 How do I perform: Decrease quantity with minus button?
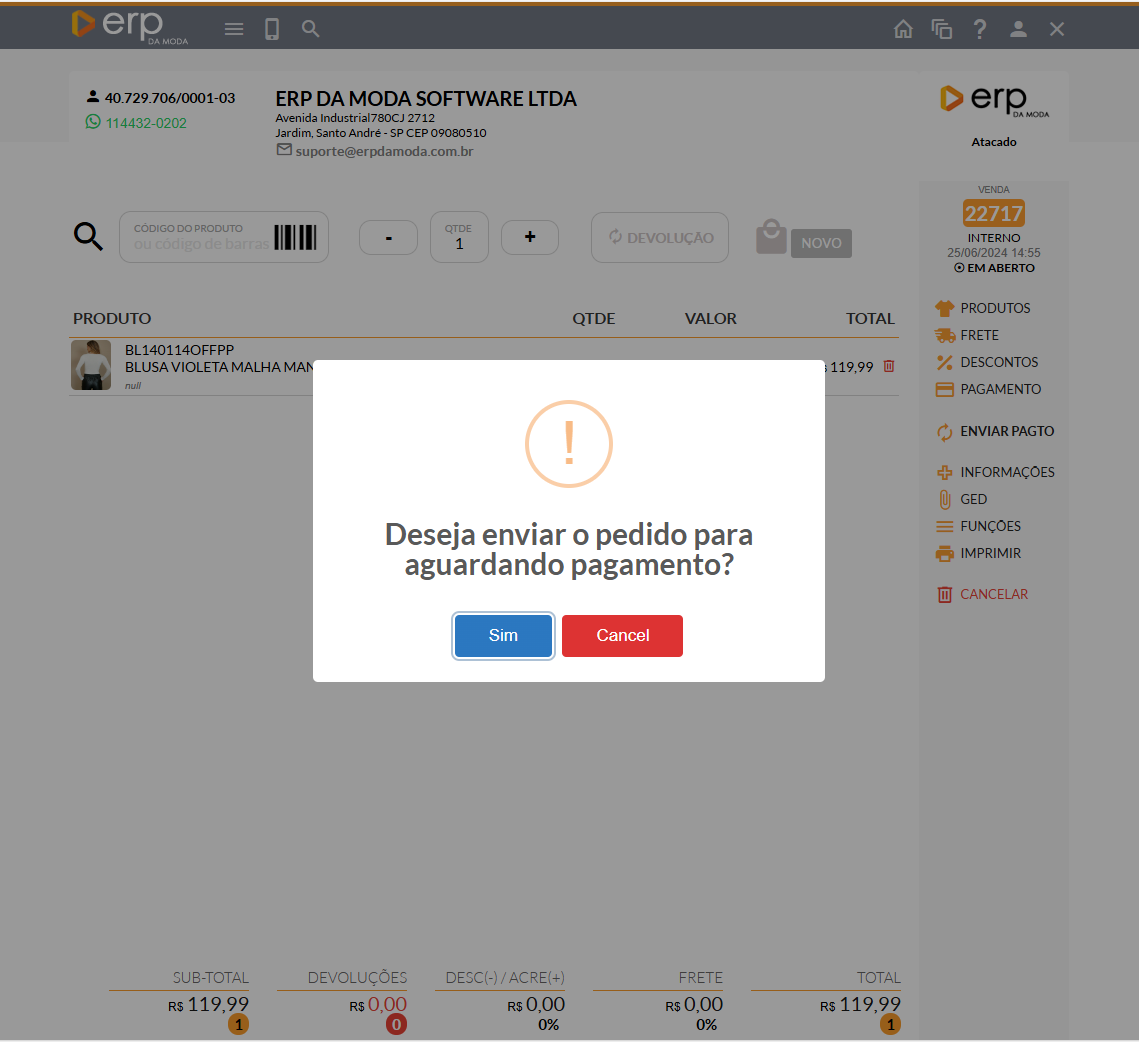(x=388, y=238)
